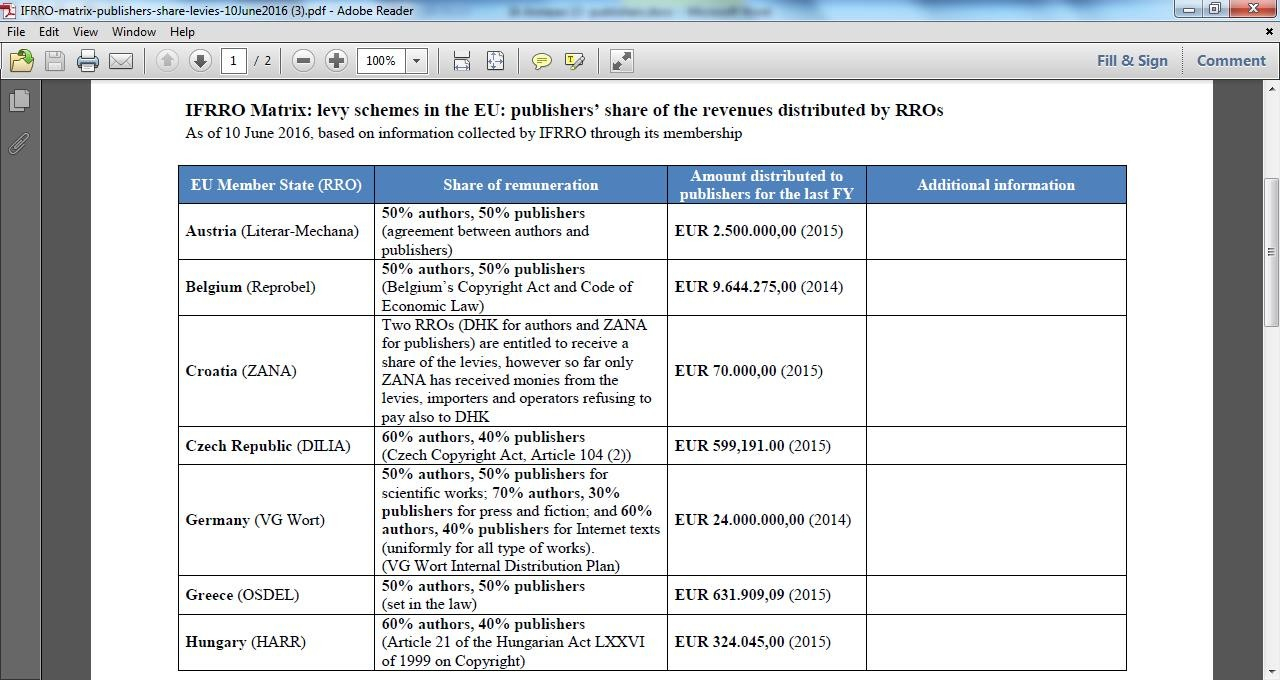Click the email envelope icon
The height and width of the screenshot is (680, 1280).
[x=121, y=61]
